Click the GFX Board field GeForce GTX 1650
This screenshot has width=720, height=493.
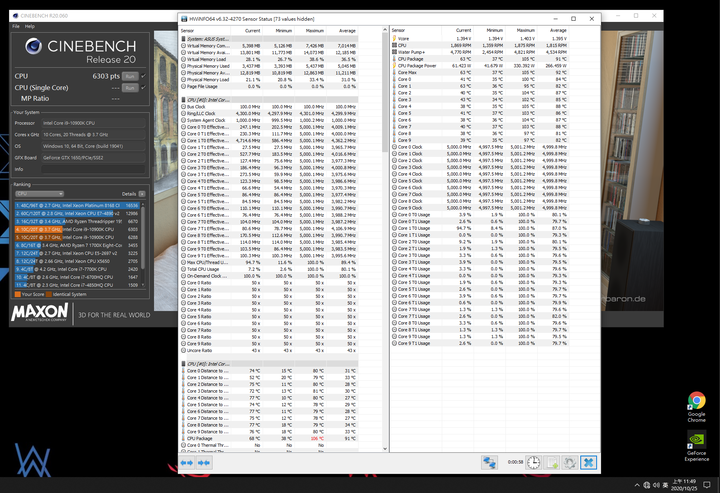94,157
